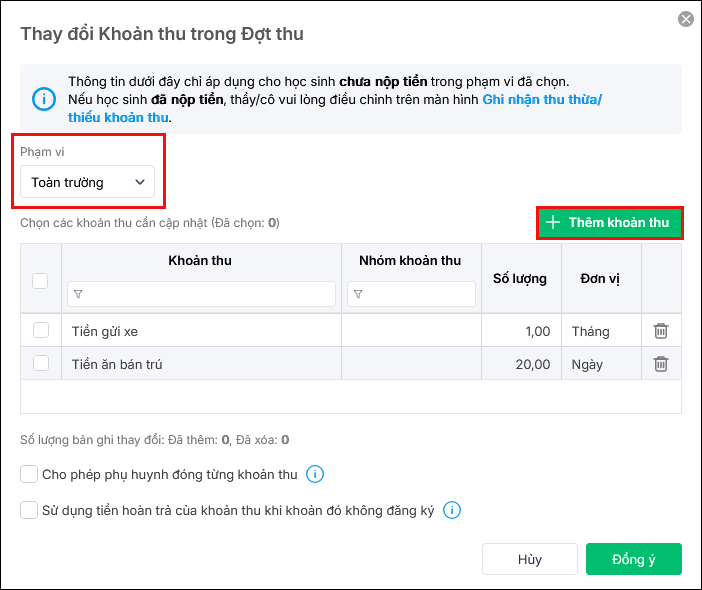Image resolution: width=702 pixels, height=590 pixels.
Task: Click filter icon in Nhóm khoản thu column
Action: pos(358,294)
